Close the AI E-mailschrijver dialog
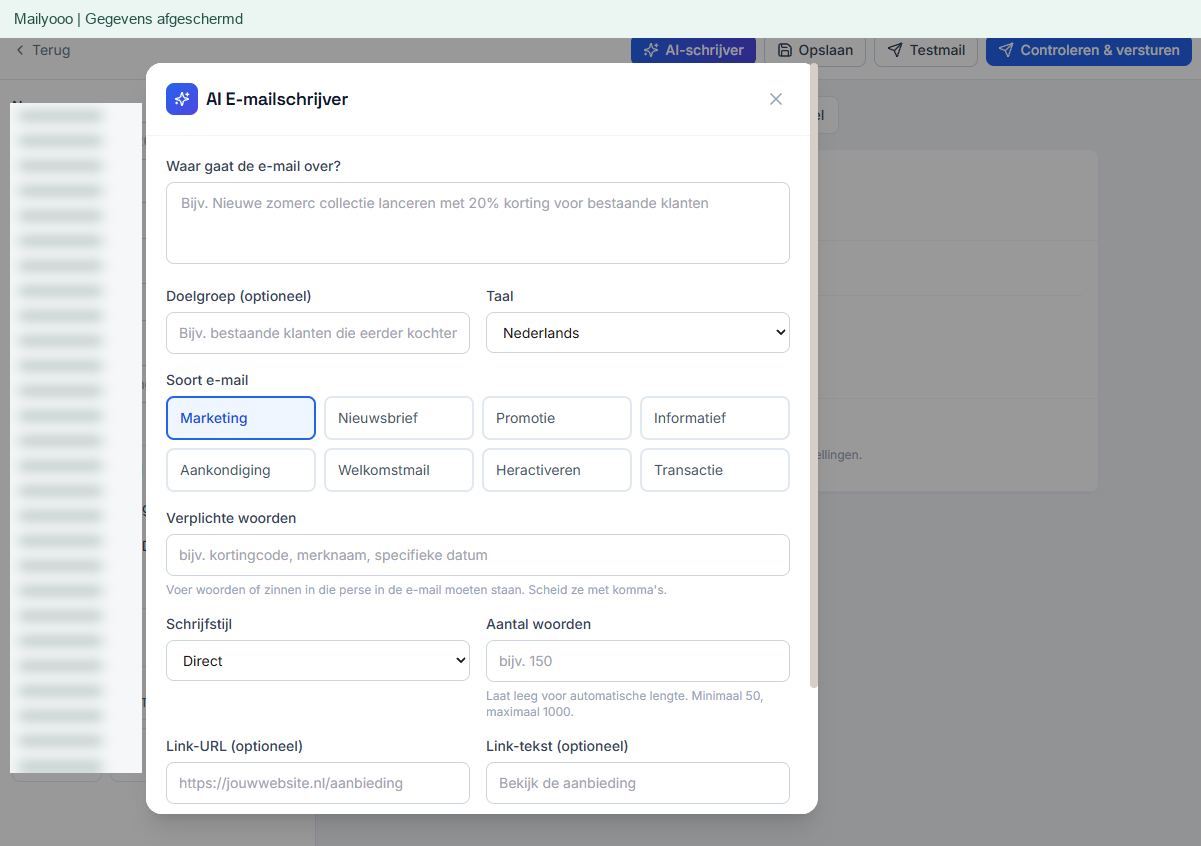 point(776,99)
